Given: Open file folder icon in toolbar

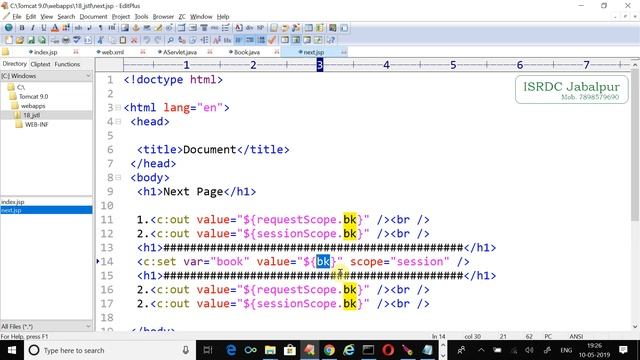Looking at the screenshot, I should point(20,40).
